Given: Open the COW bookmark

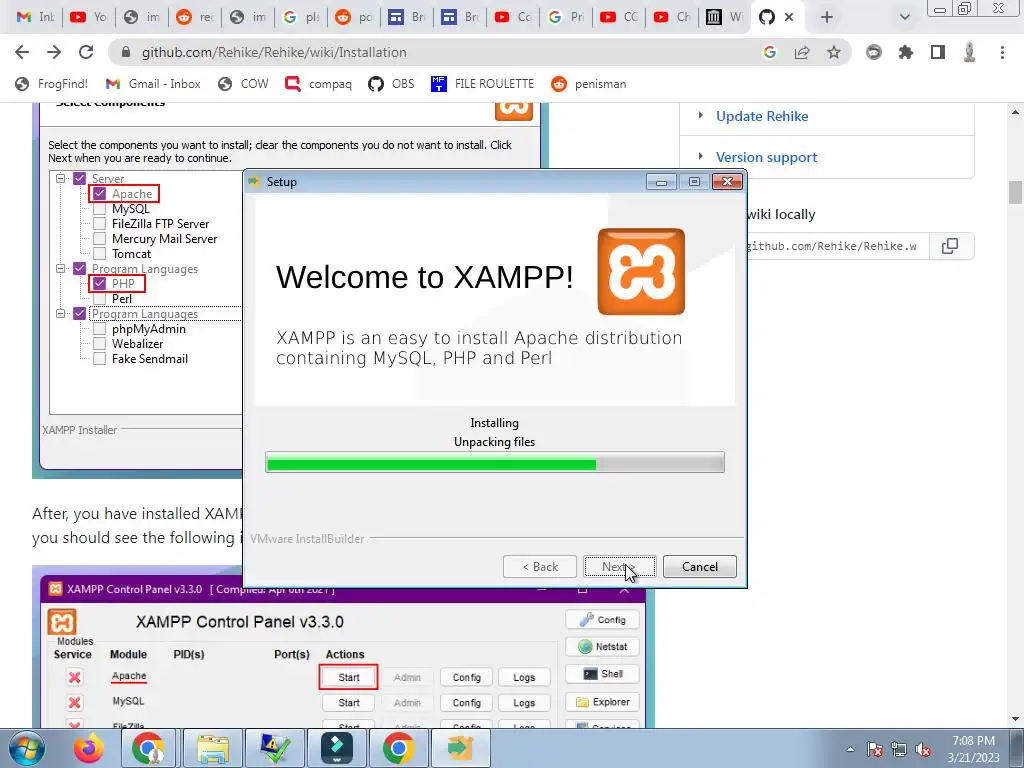Looking at the screenshot, I should [243, 84].
